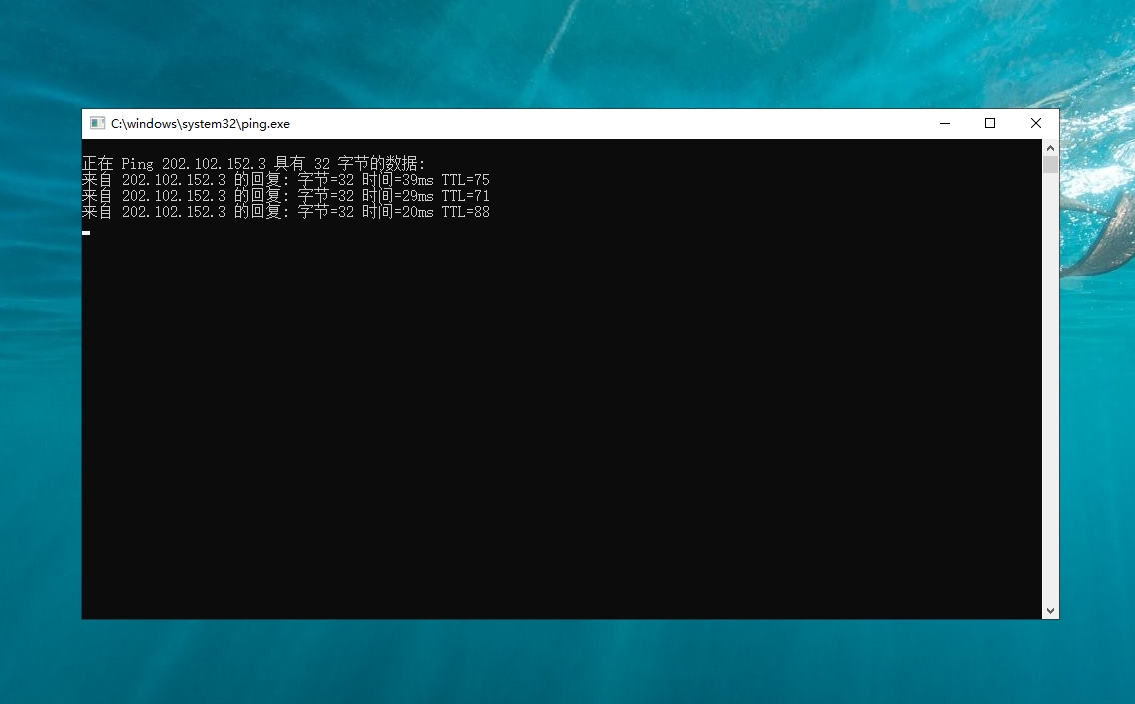This screenshot has width=1135, height=704.
Task: Maximize the ping.exe console window
Action: click(x=990, y=124)
